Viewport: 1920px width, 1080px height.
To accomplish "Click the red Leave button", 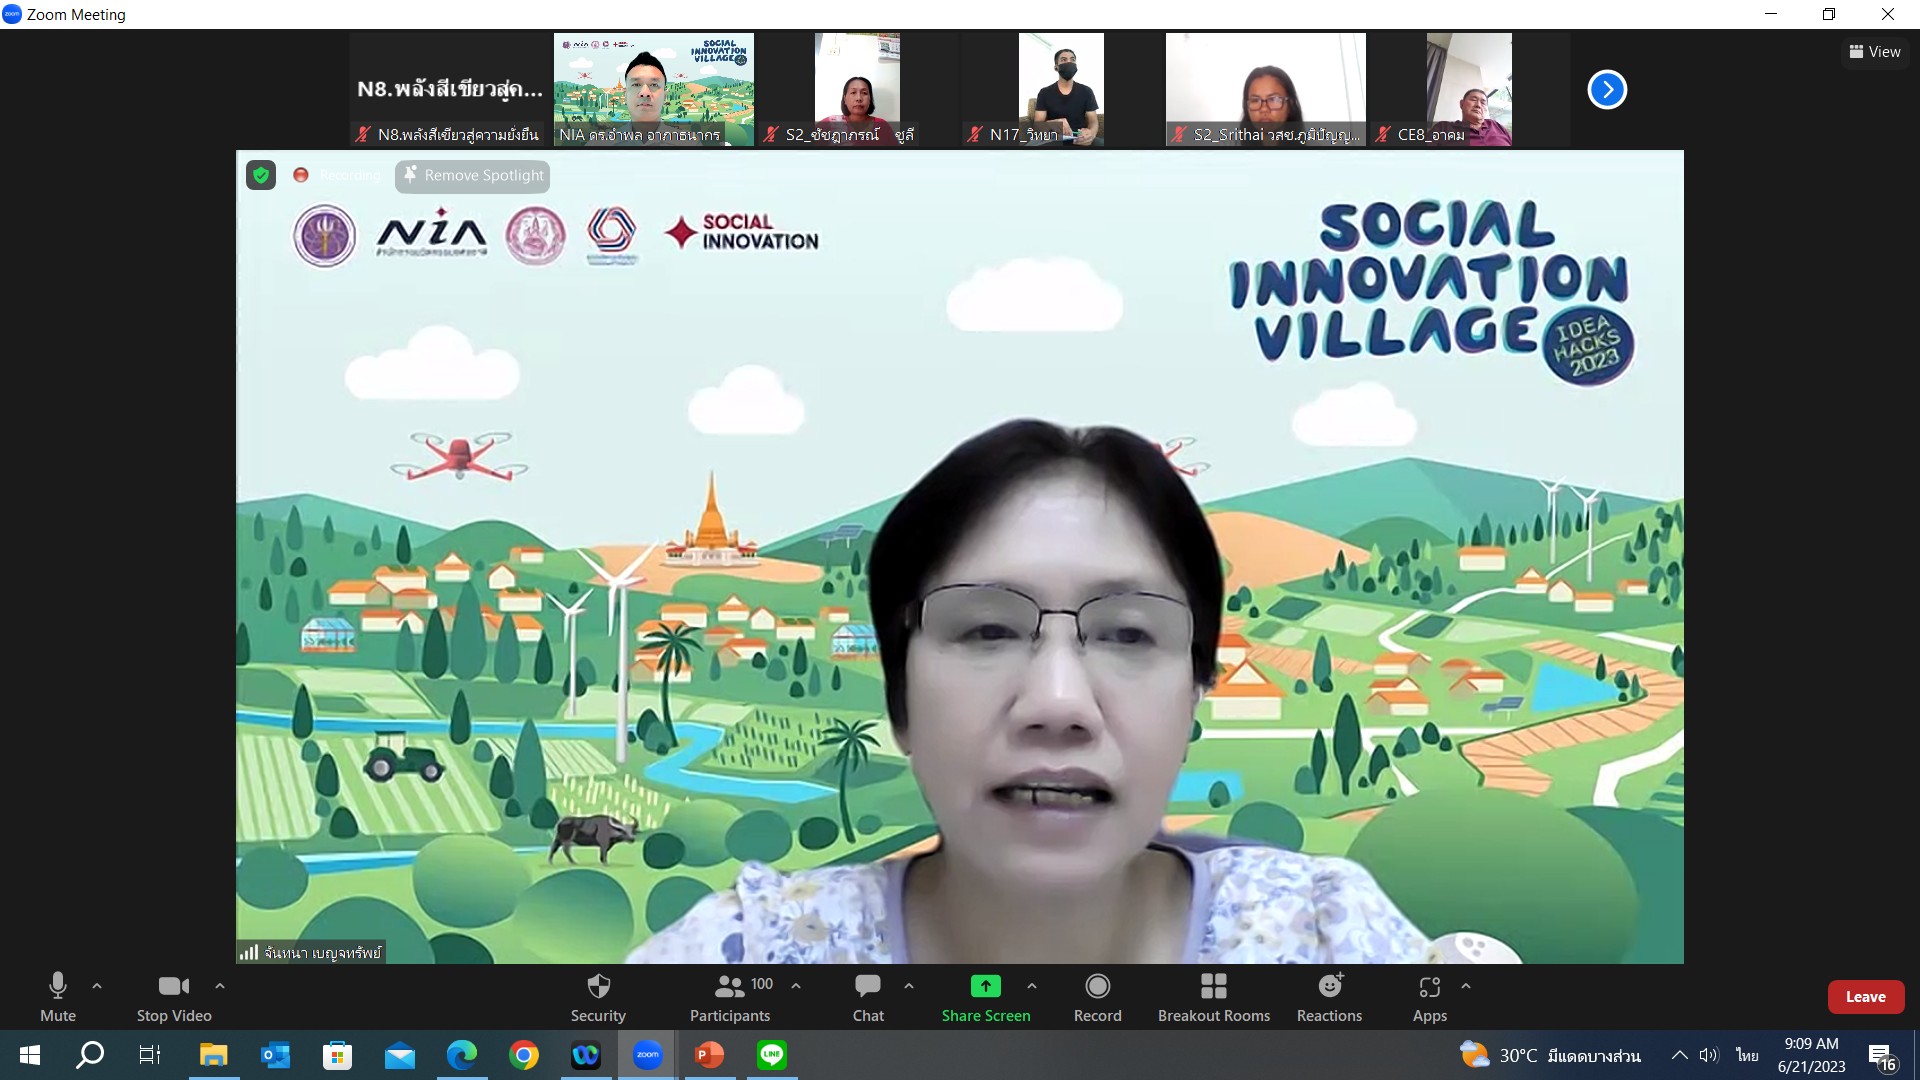I will pos(1865,997).
